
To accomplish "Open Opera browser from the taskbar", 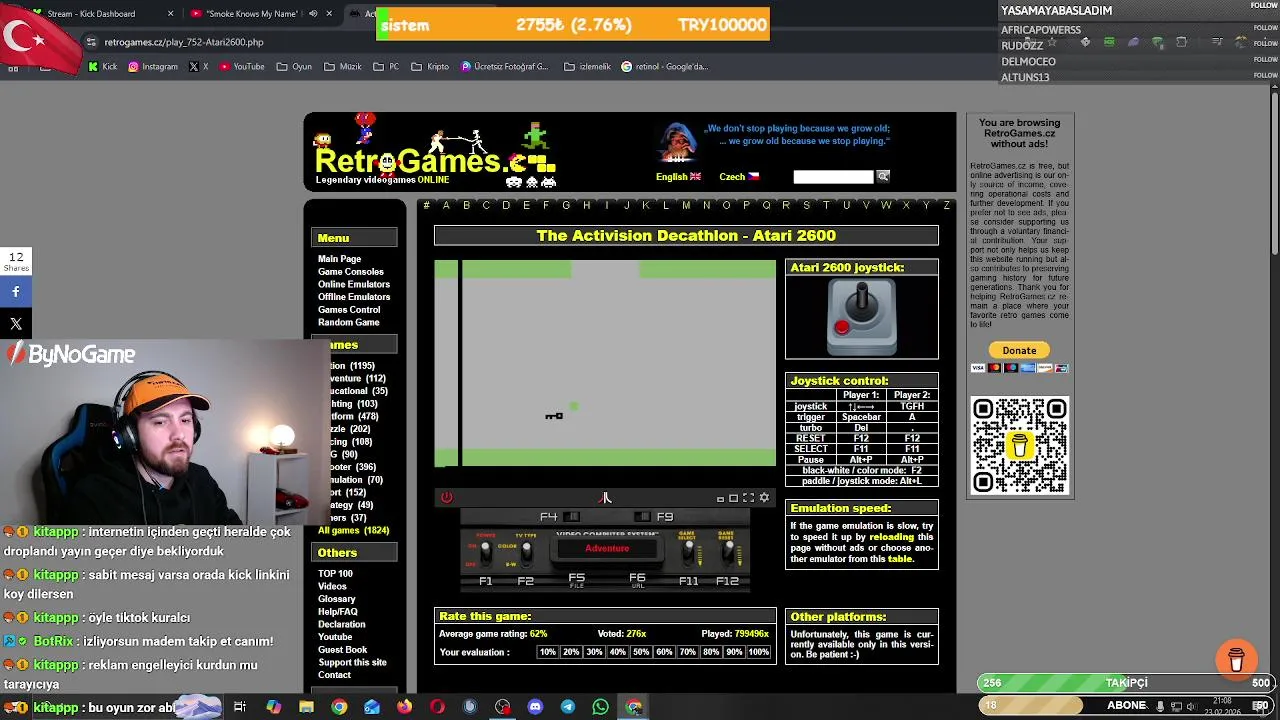I will (x=437, y=707).
